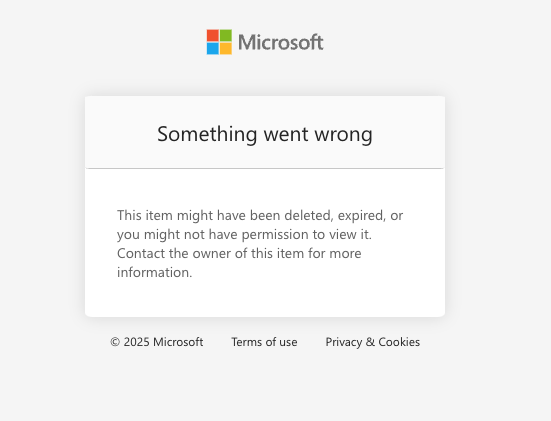This screenshot has width=551, height=421.
Task: Open the Terms of use link
Action: (x=264, y=342)
